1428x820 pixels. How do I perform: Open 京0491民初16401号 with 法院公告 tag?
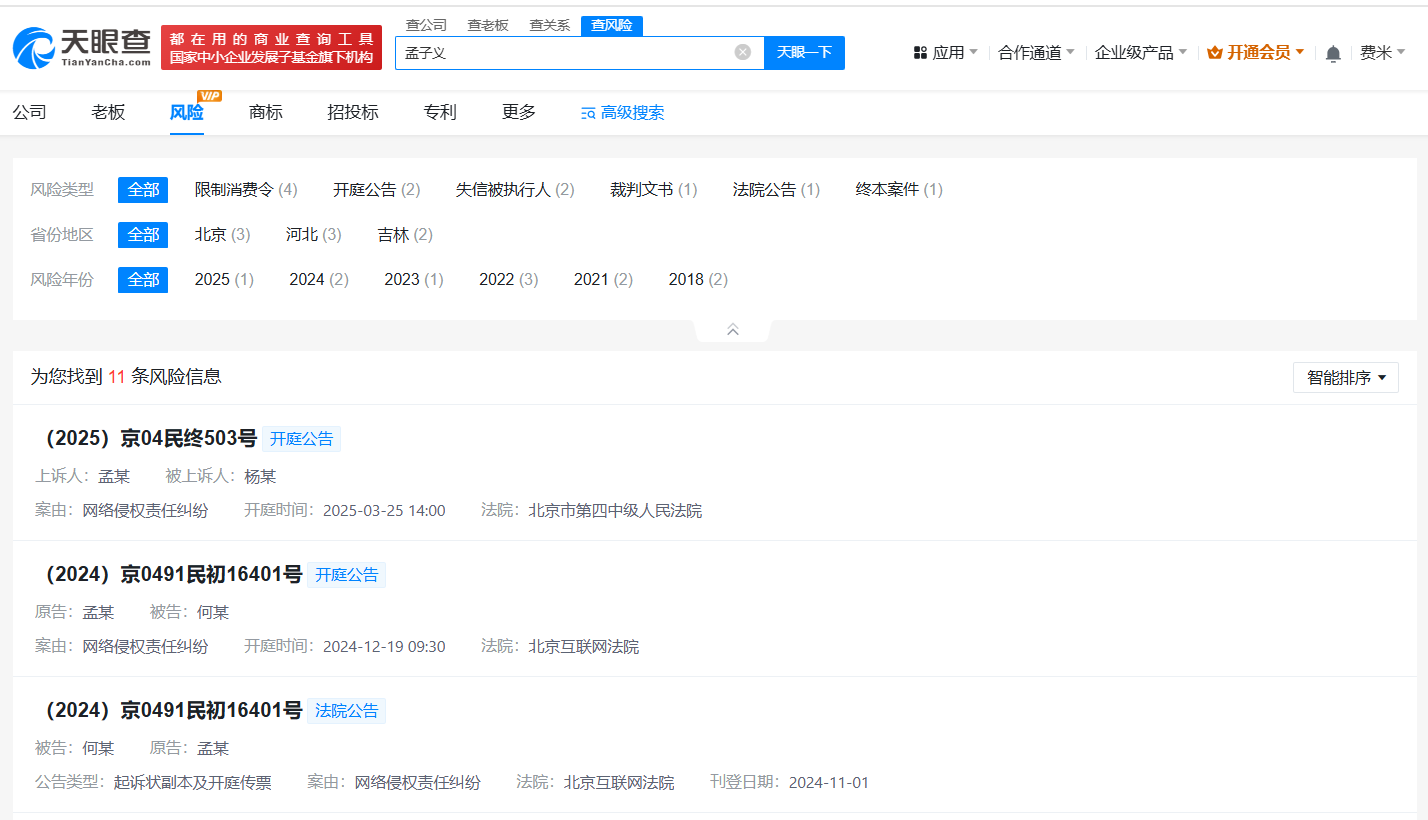click(x=169, y=711)
